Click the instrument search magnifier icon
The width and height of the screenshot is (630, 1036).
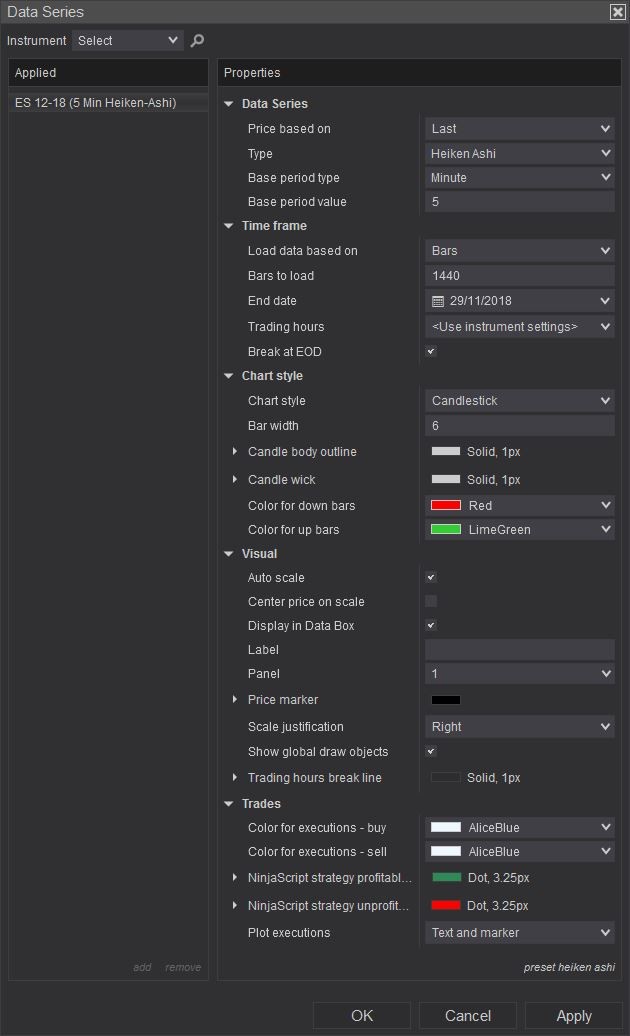pos(197,41)
